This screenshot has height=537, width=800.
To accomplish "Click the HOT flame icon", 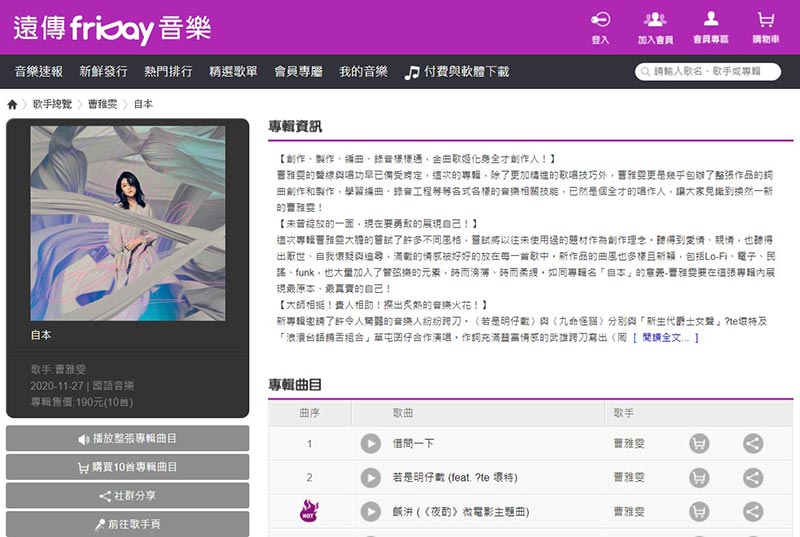I will pos(309,510).
